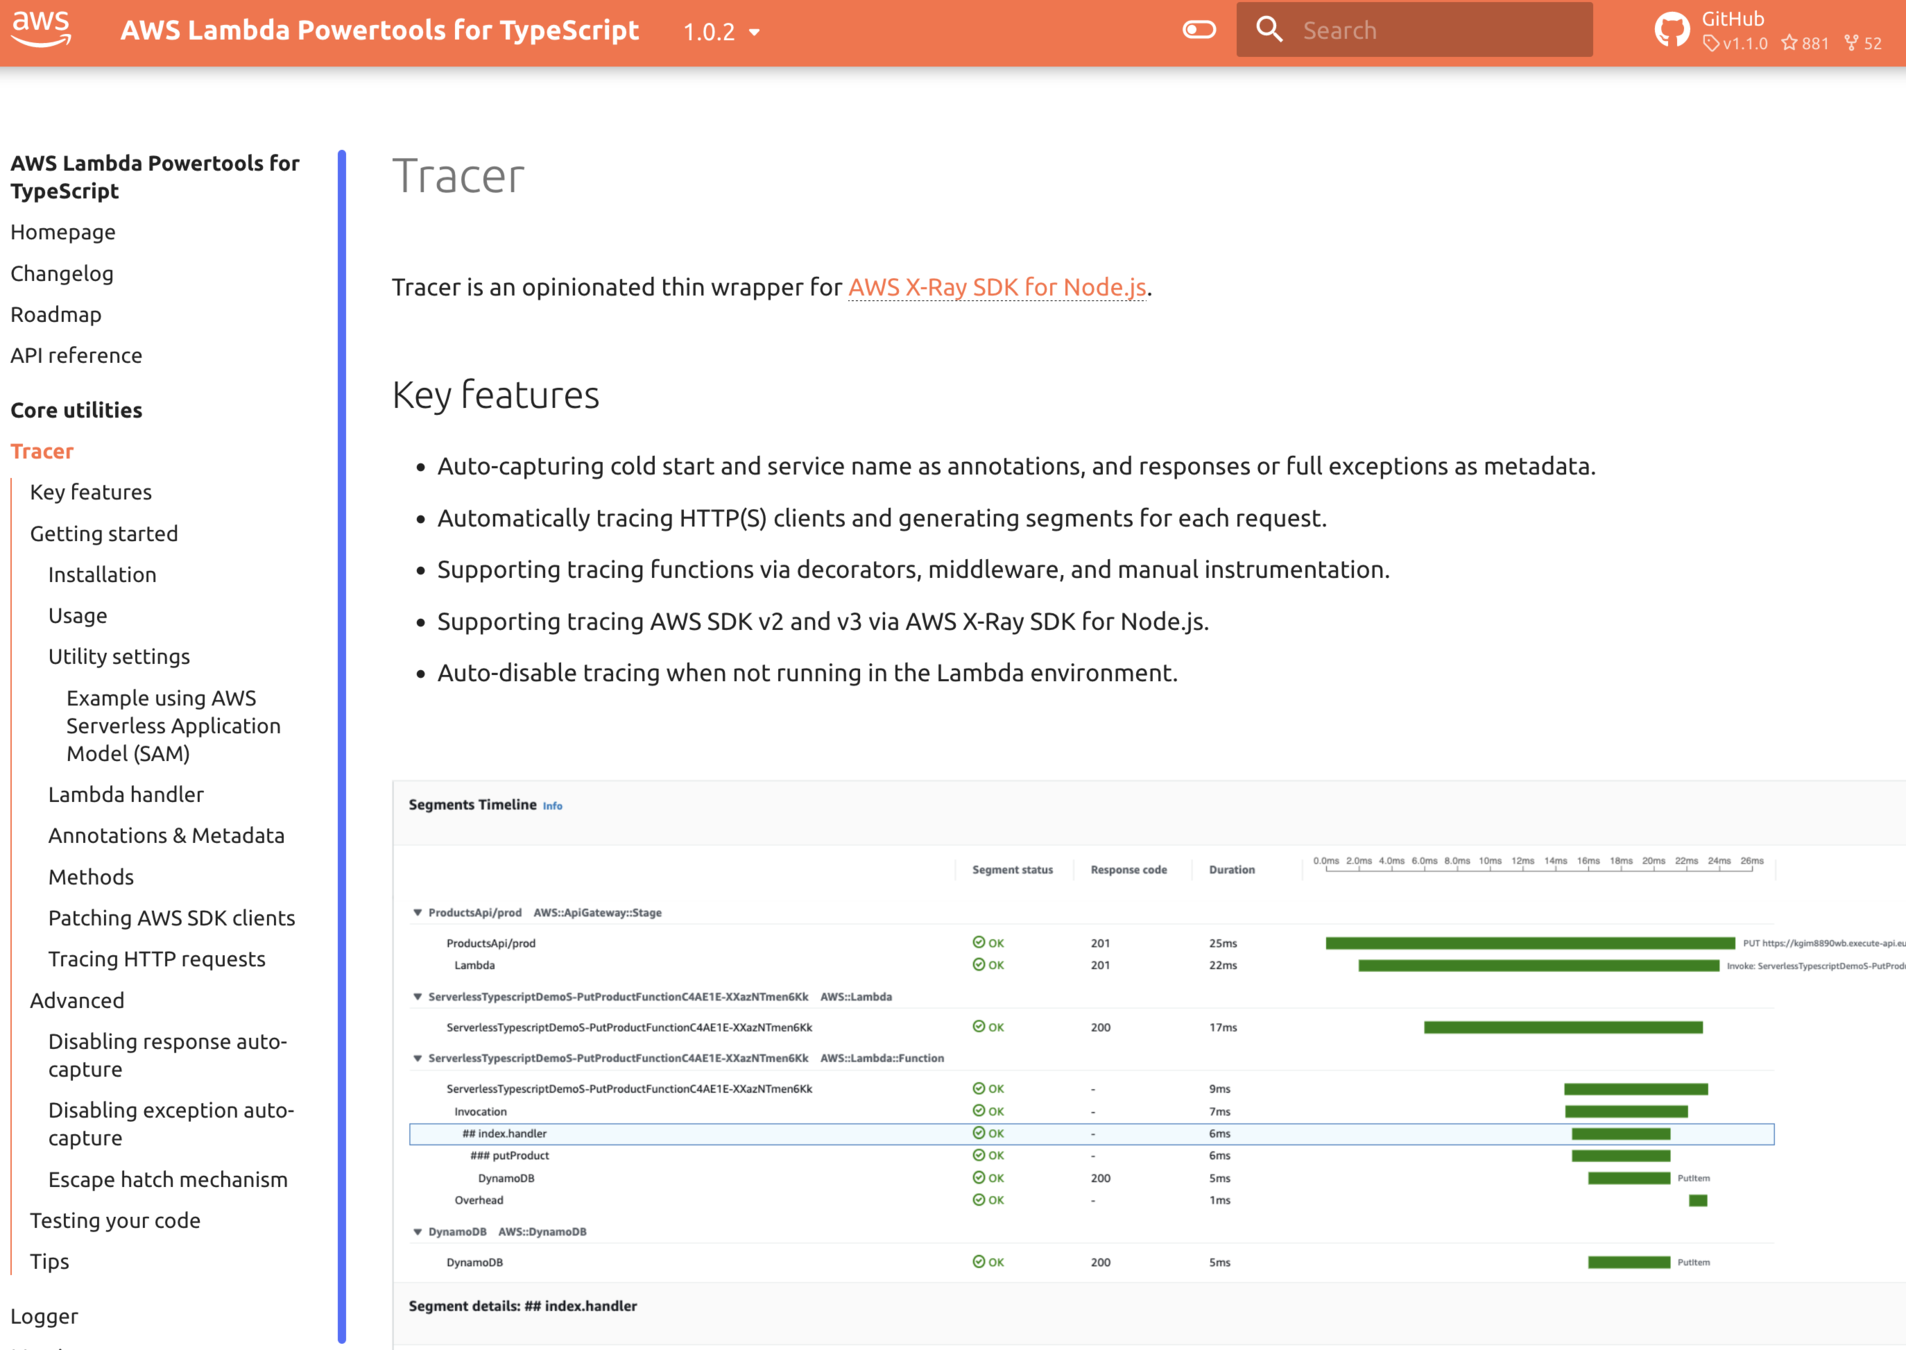Click the v1.1.0 release tag
Image resolution: width=1906 pixels, height=1350 pixels.
coord(1735,44)
